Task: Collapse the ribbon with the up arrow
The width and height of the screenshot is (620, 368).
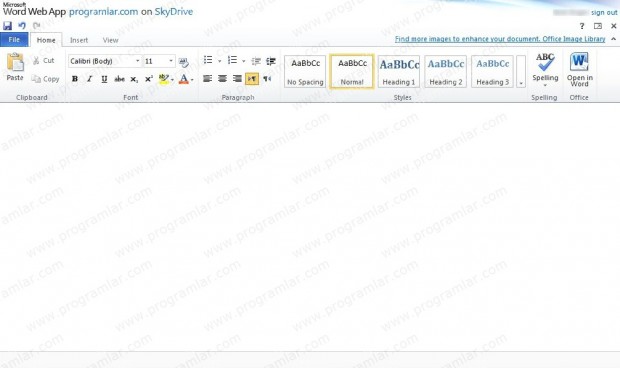Action: [x=613, y=39]
